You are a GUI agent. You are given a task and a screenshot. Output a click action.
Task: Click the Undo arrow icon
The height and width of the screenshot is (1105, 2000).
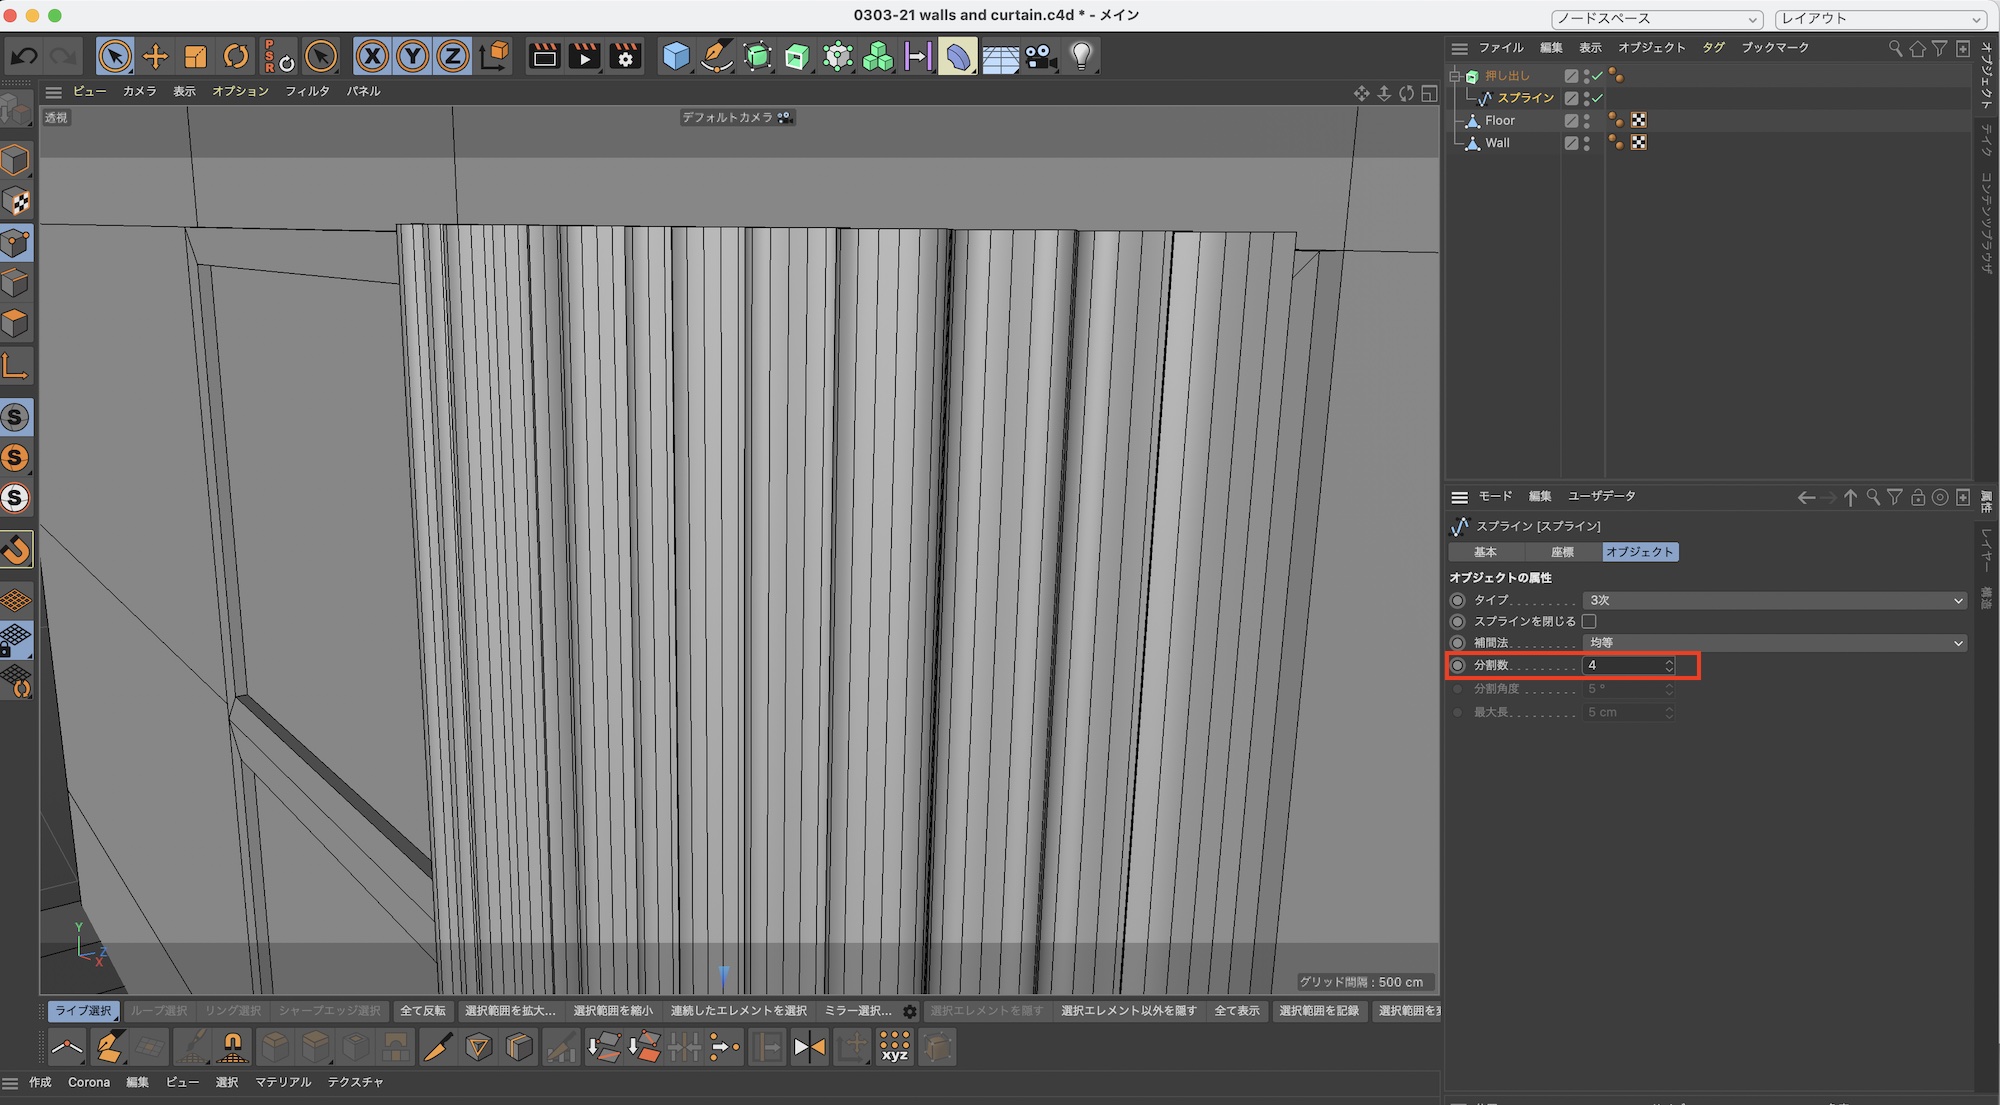(24, 56)
